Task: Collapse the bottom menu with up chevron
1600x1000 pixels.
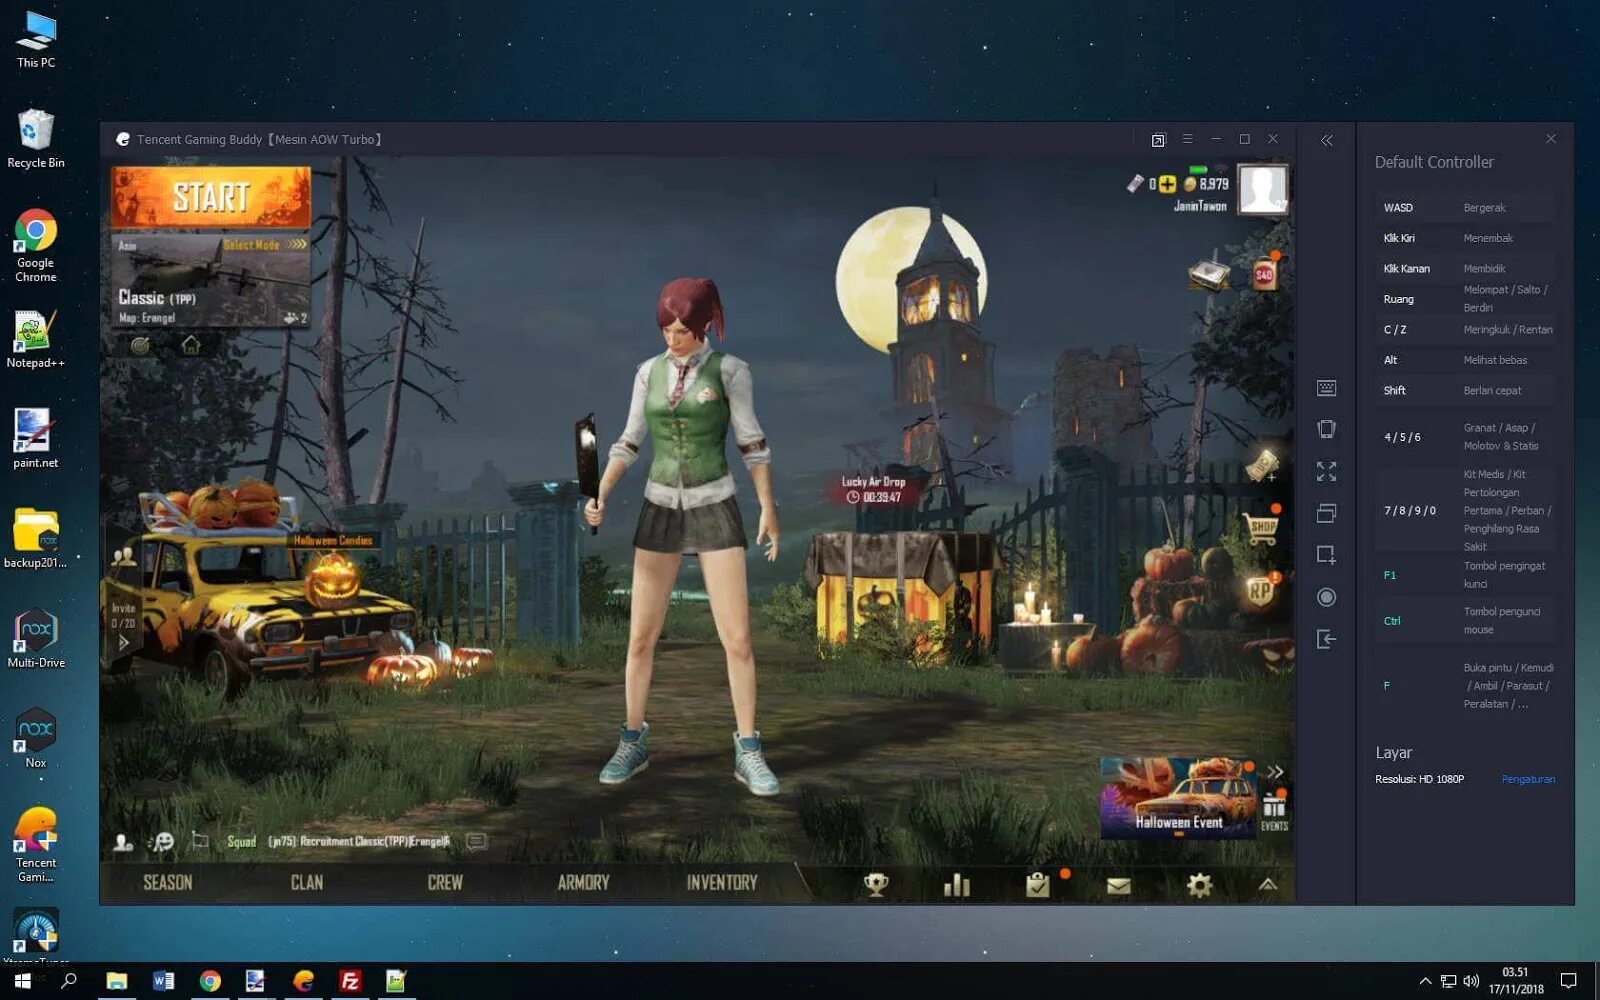Action: tap(1267, 884)
